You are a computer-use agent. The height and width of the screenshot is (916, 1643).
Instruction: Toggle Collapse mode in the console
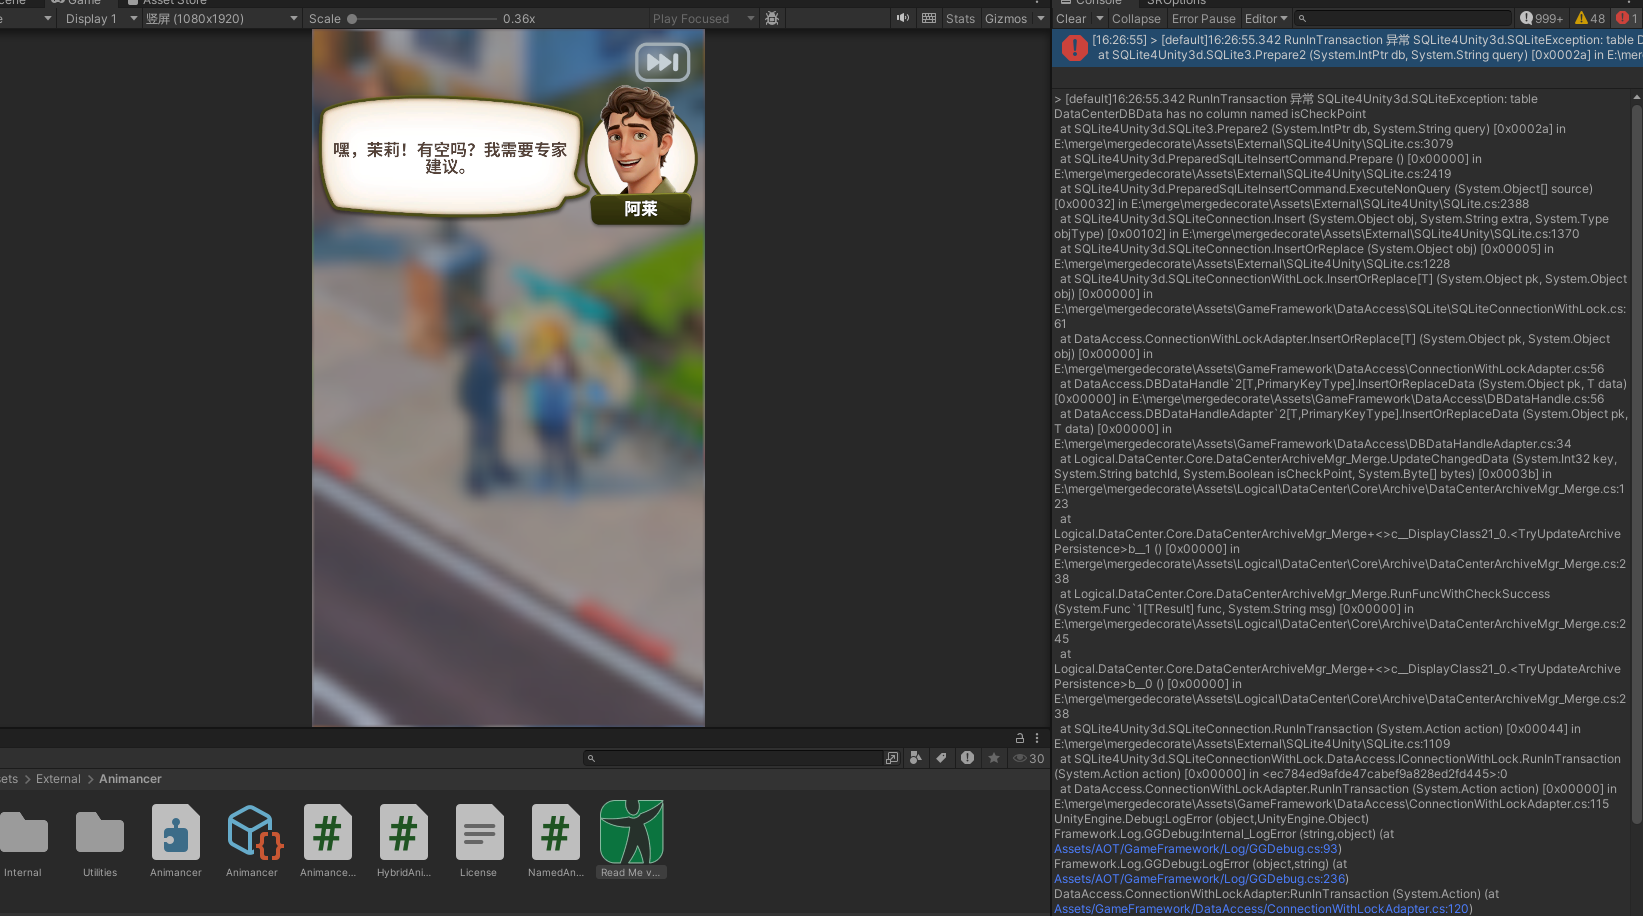pos(1136,18)
